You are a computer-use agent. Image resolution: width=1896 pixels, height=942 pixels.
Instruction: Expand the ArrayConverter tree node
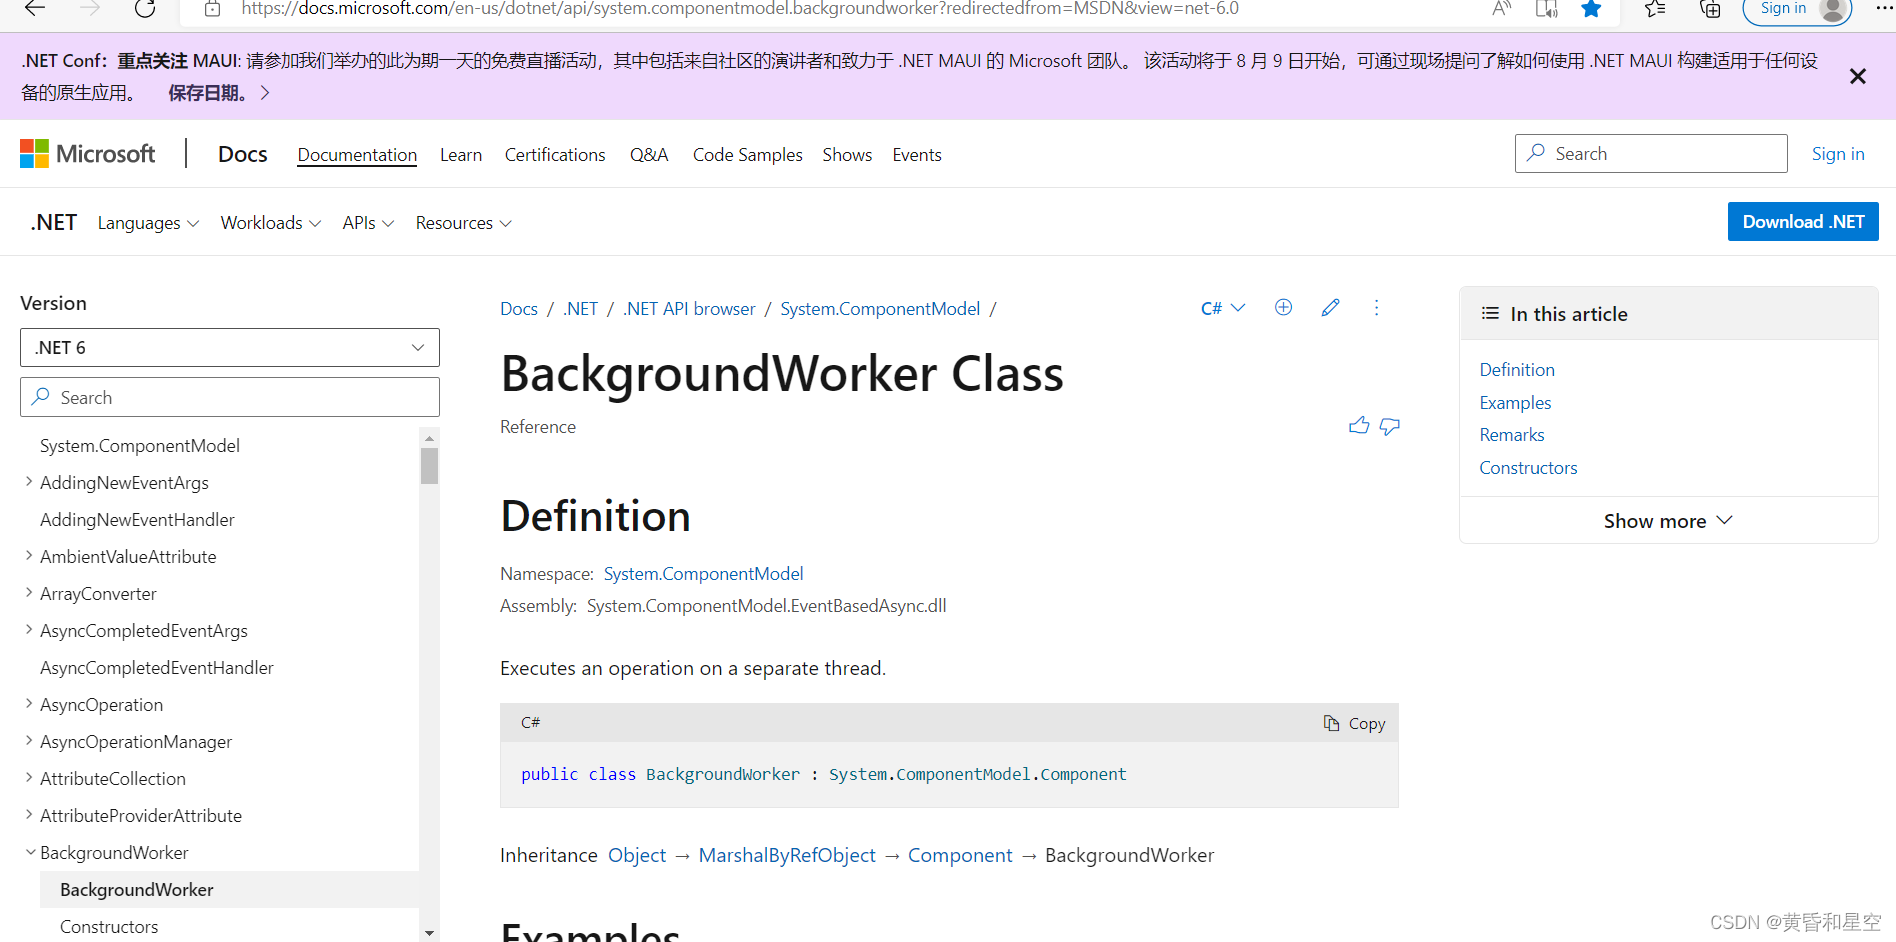click(x=29, y=593)
